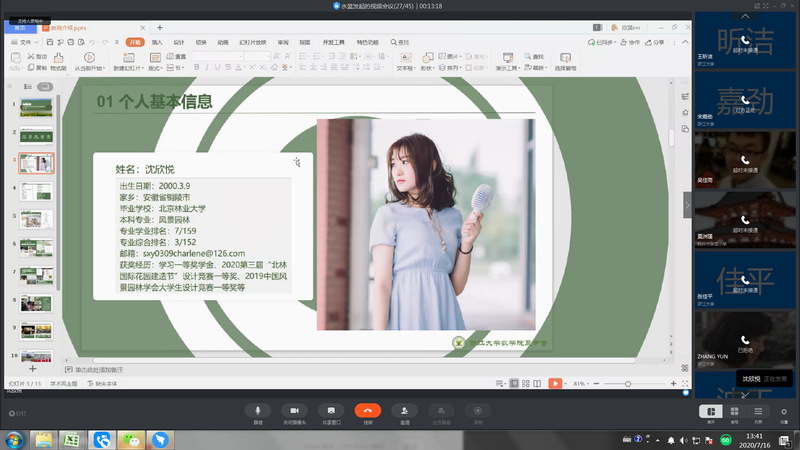Screen dimensions: 800x450
Task: Adjust the zoom slider handle
Action: point(628,384)
